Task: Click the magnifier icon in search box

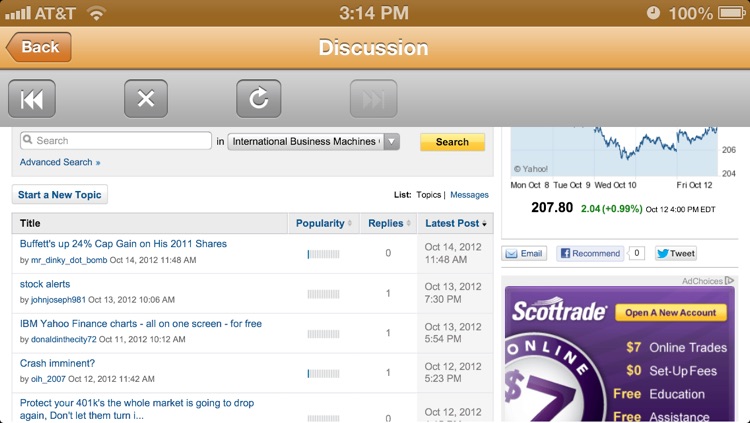Action: (x=28, y=140)
